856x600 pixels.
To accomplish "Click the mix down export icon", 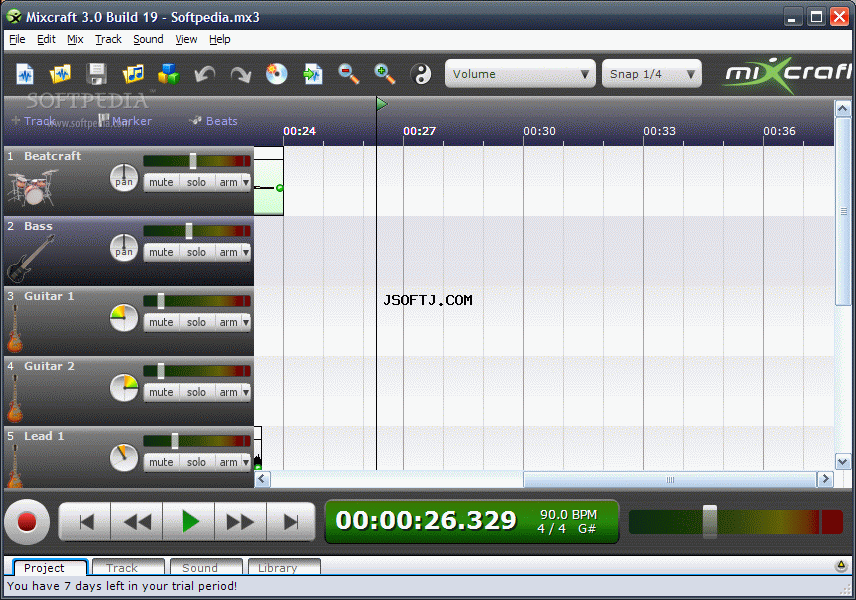I will [x=313, y=74].
